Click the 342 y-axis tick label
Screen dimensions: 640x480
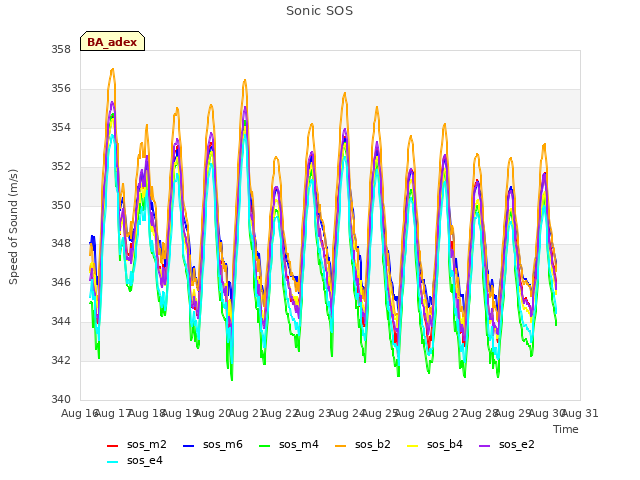(x=61, y=360)
